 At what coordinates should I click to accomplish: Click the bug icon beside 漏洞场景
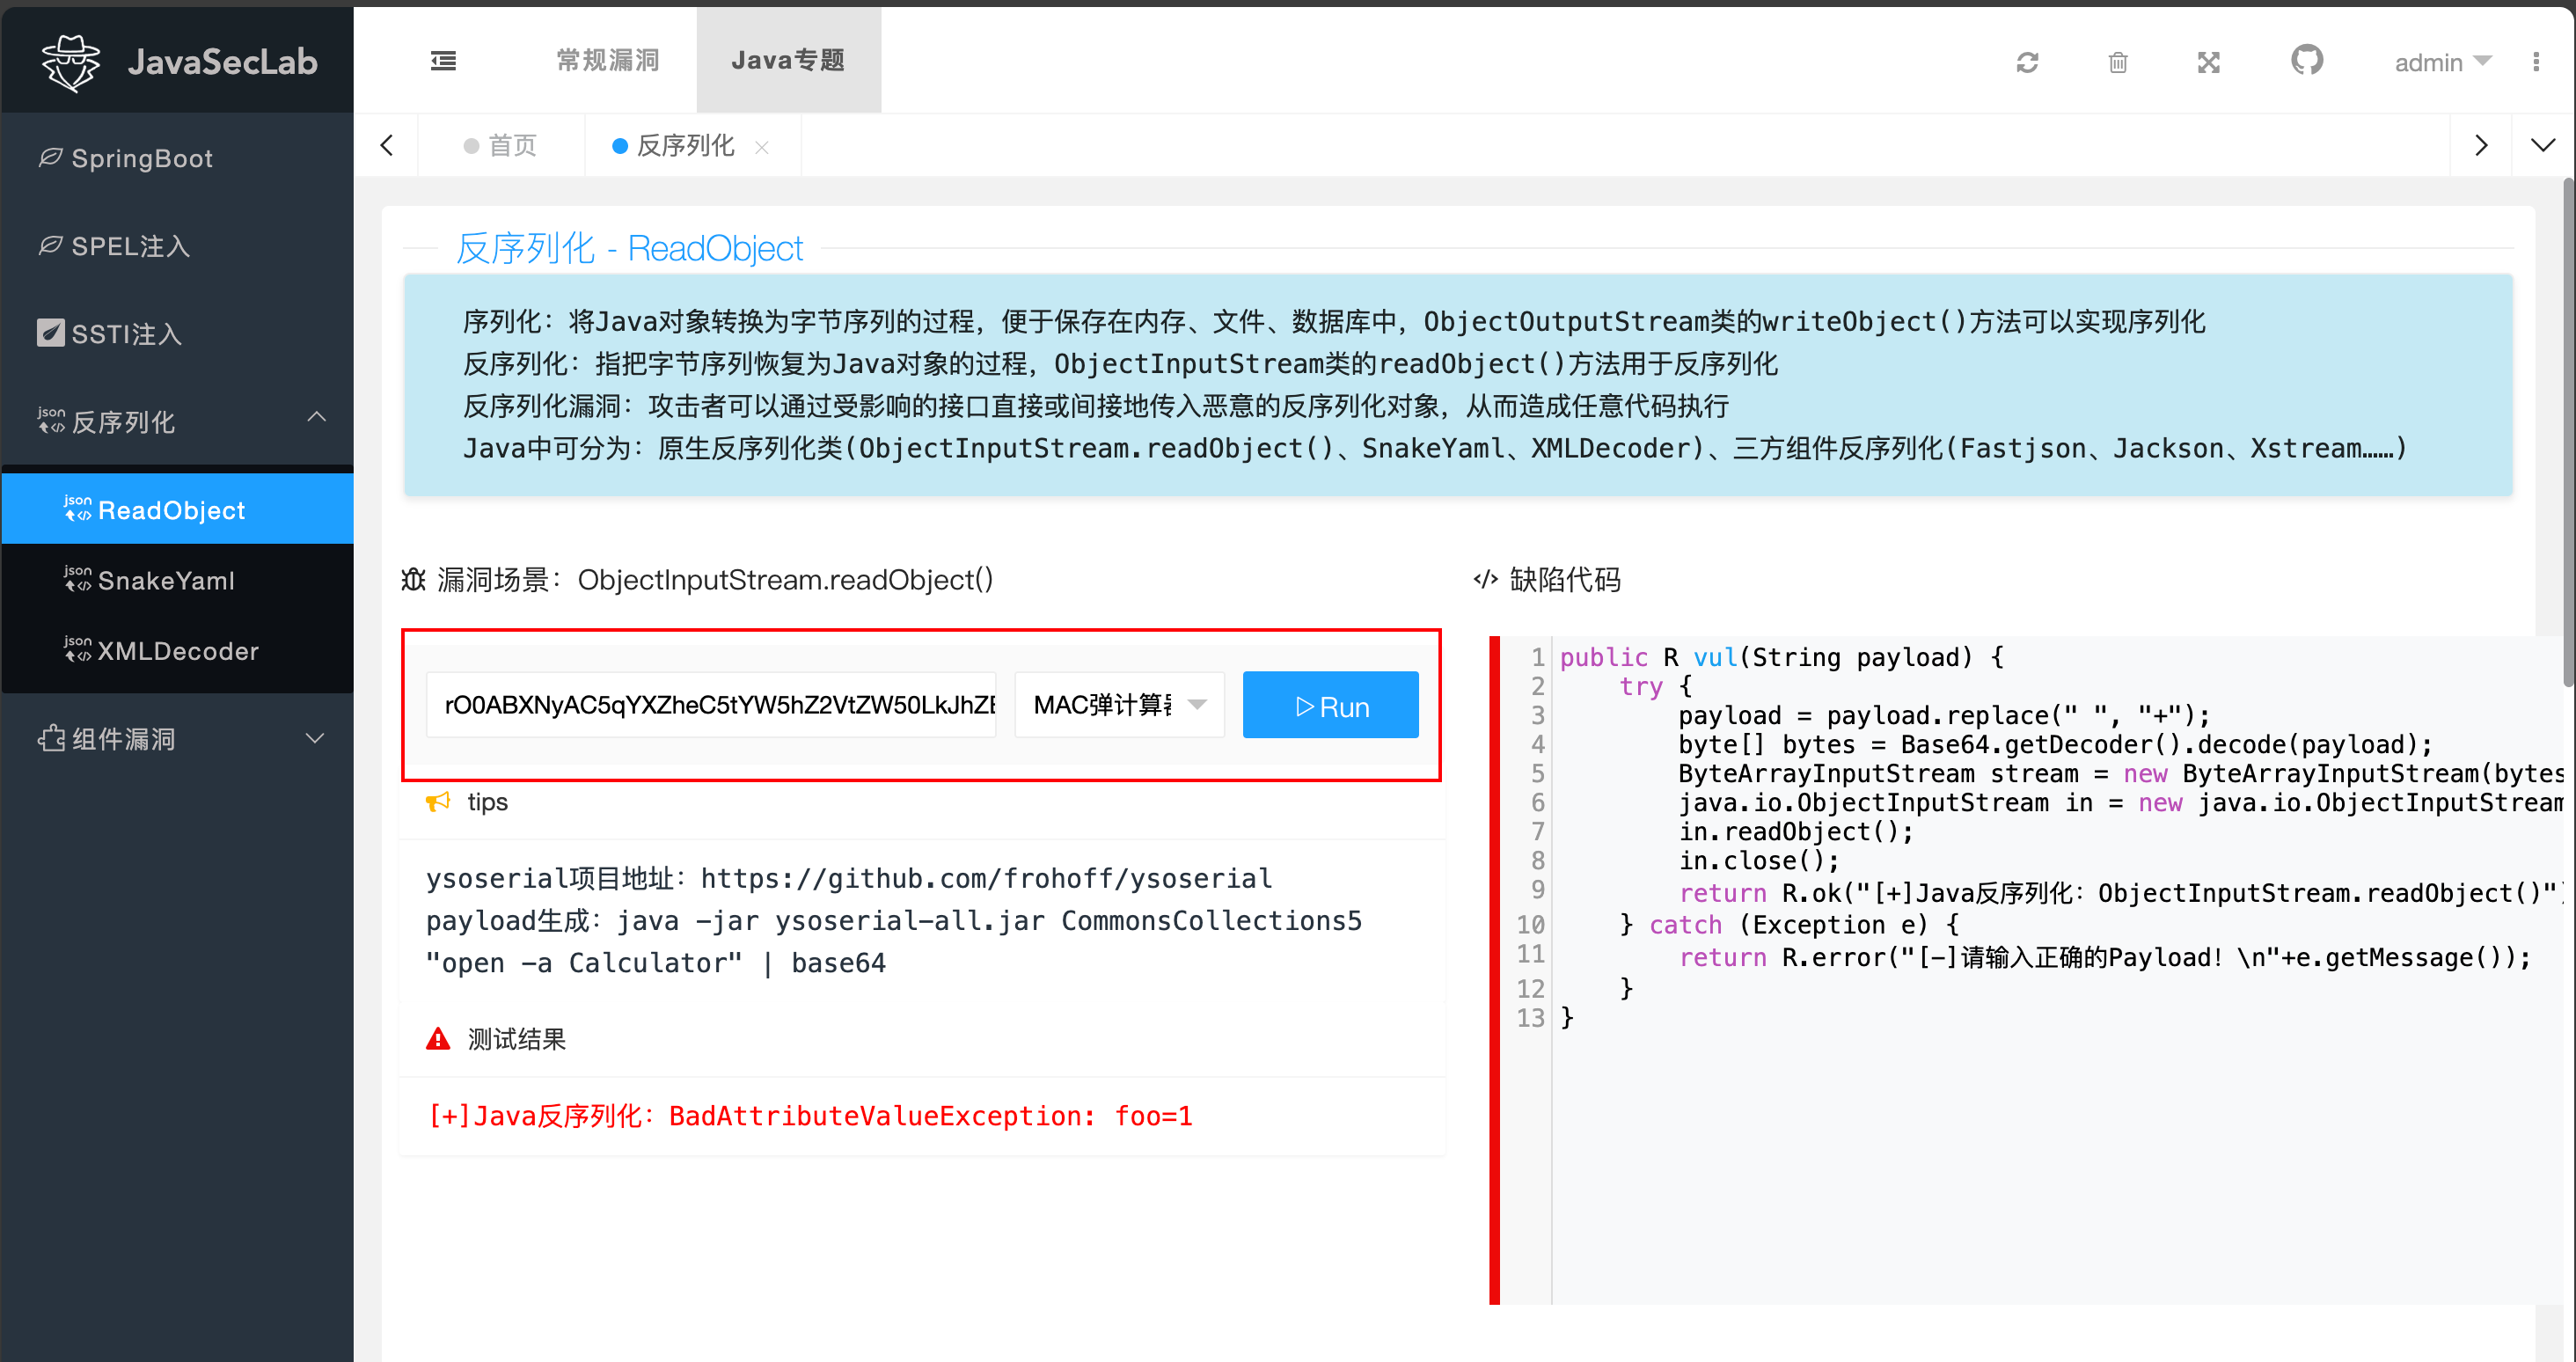413,580
